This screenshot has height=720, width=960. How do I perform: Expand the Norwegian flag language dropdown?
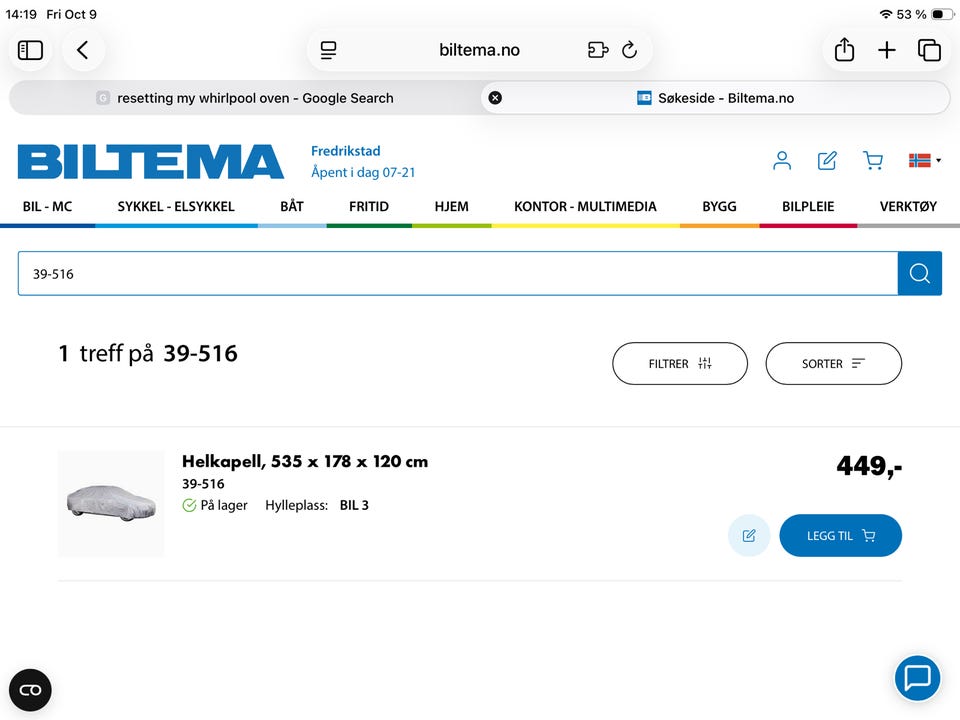924,160
